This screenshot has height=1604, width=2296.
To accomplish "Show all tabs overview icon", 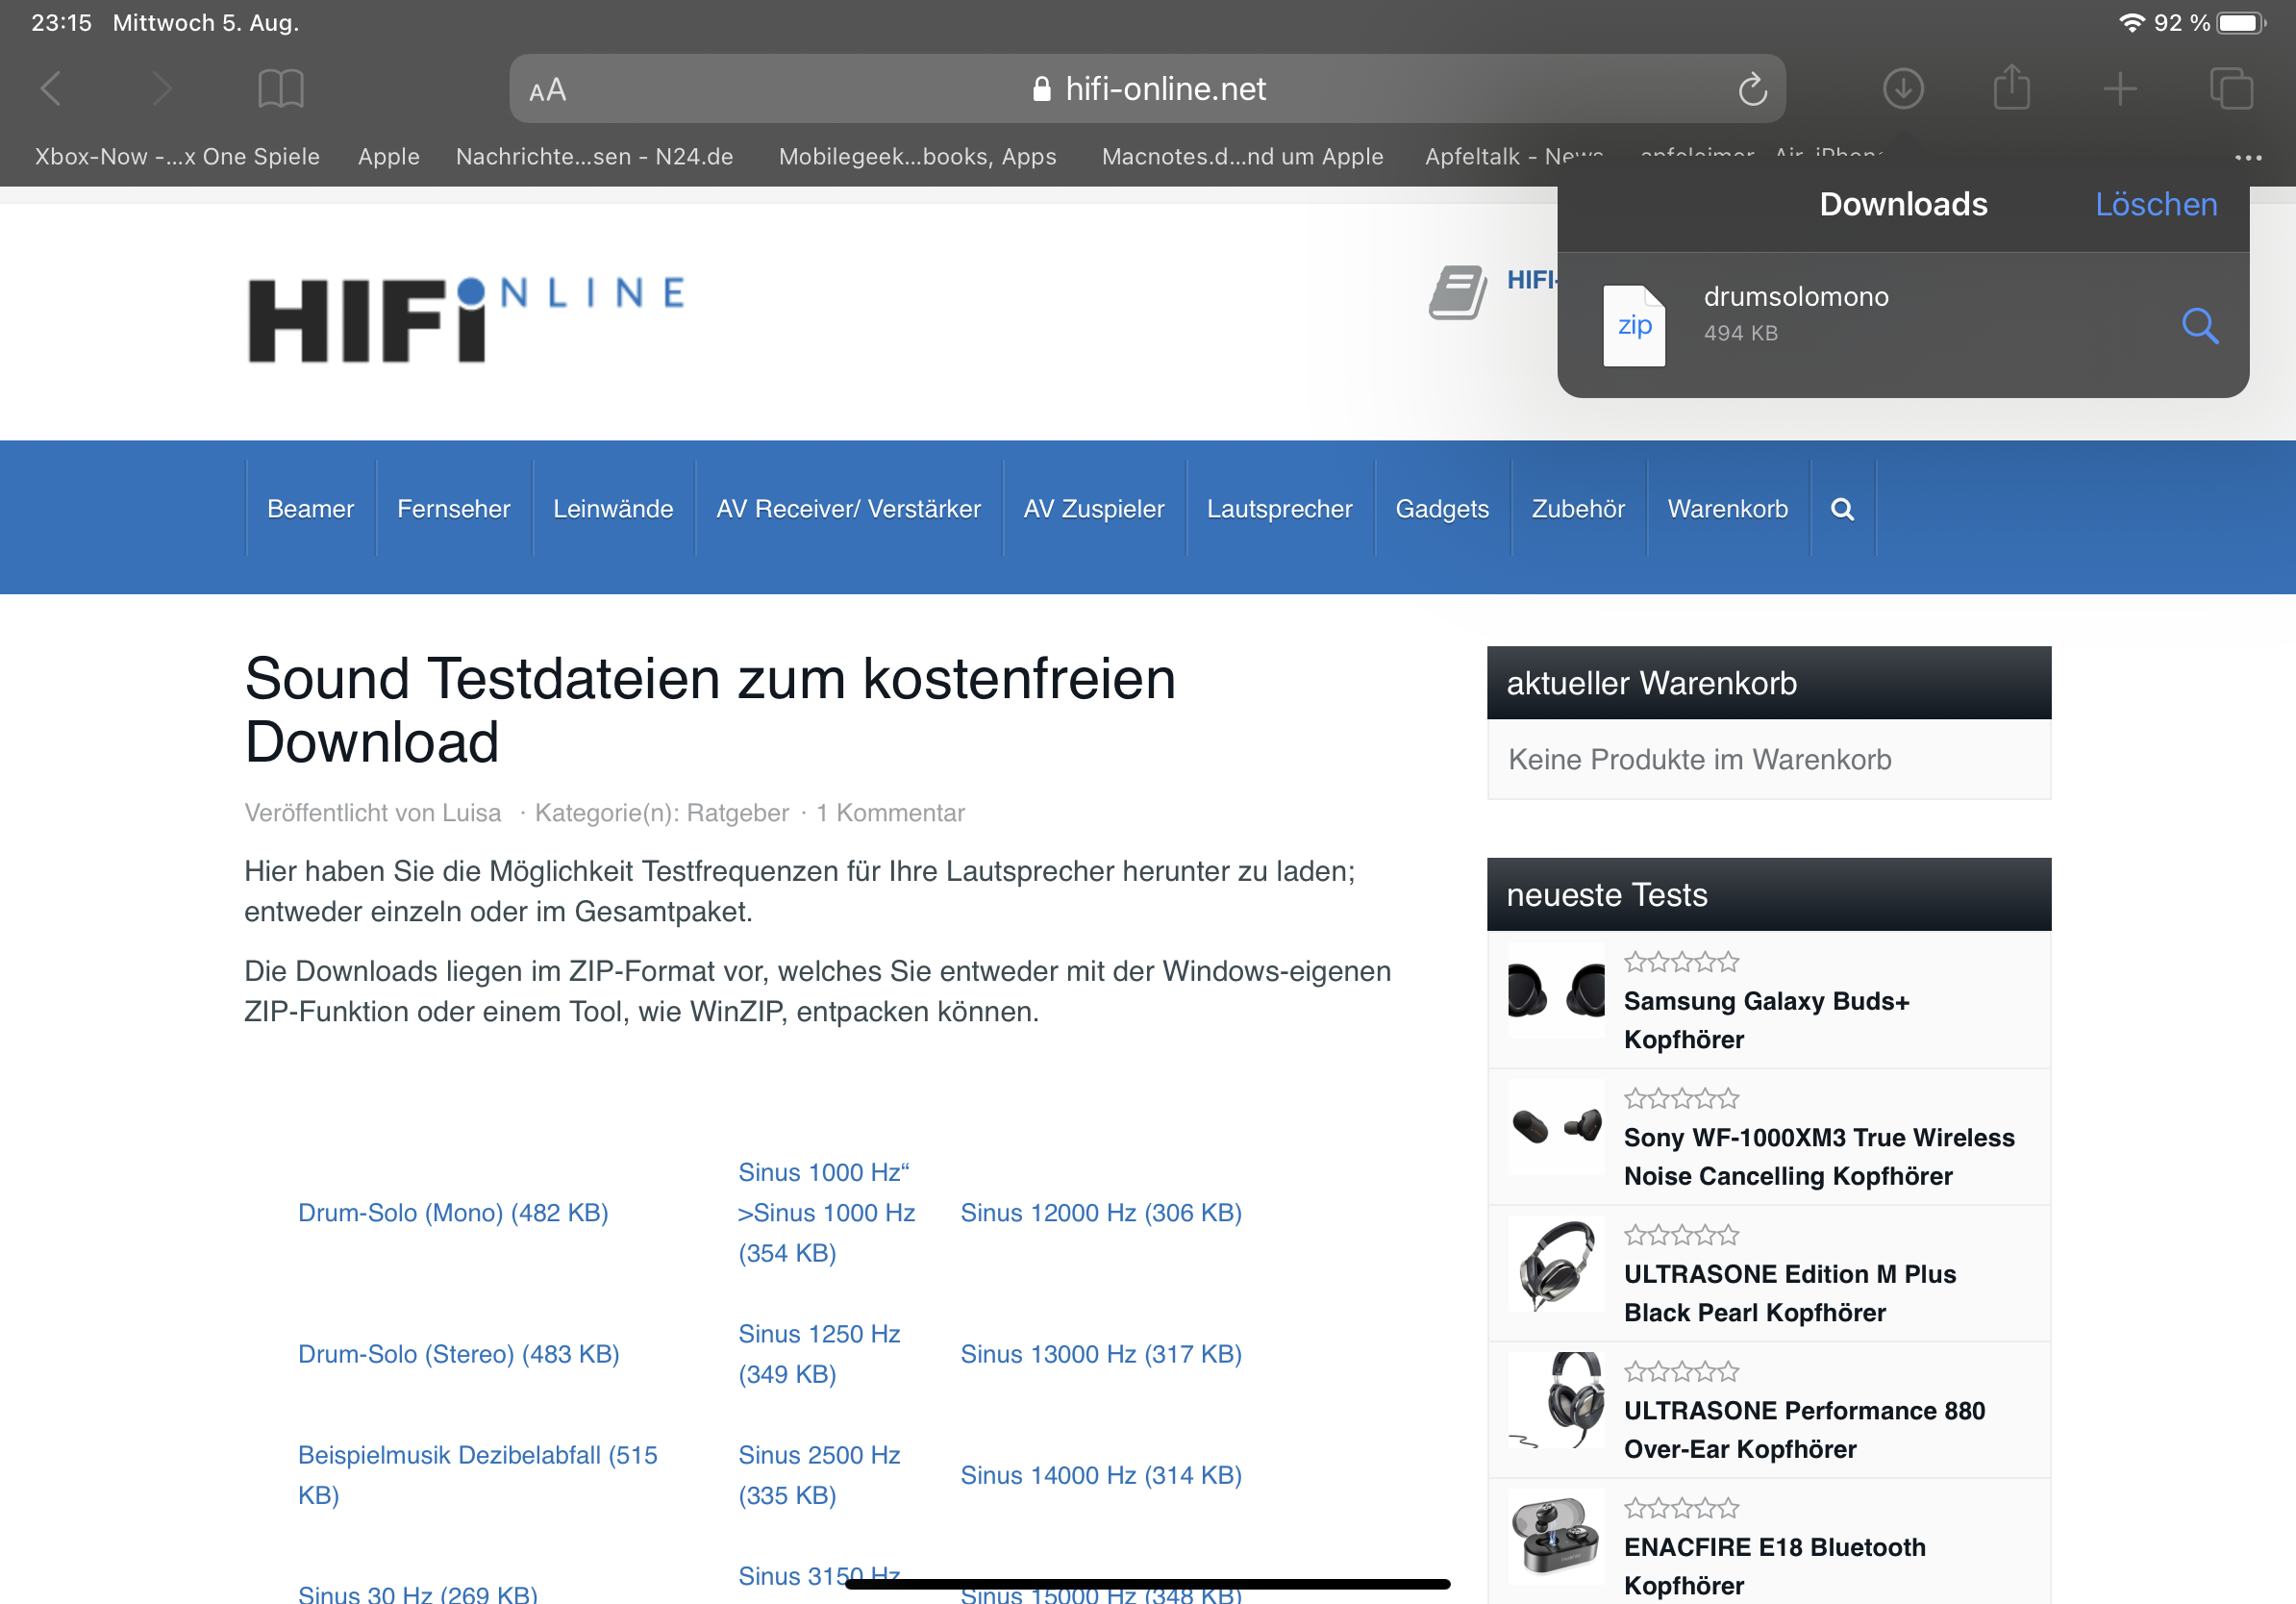I will click(x=2230, y=89).
